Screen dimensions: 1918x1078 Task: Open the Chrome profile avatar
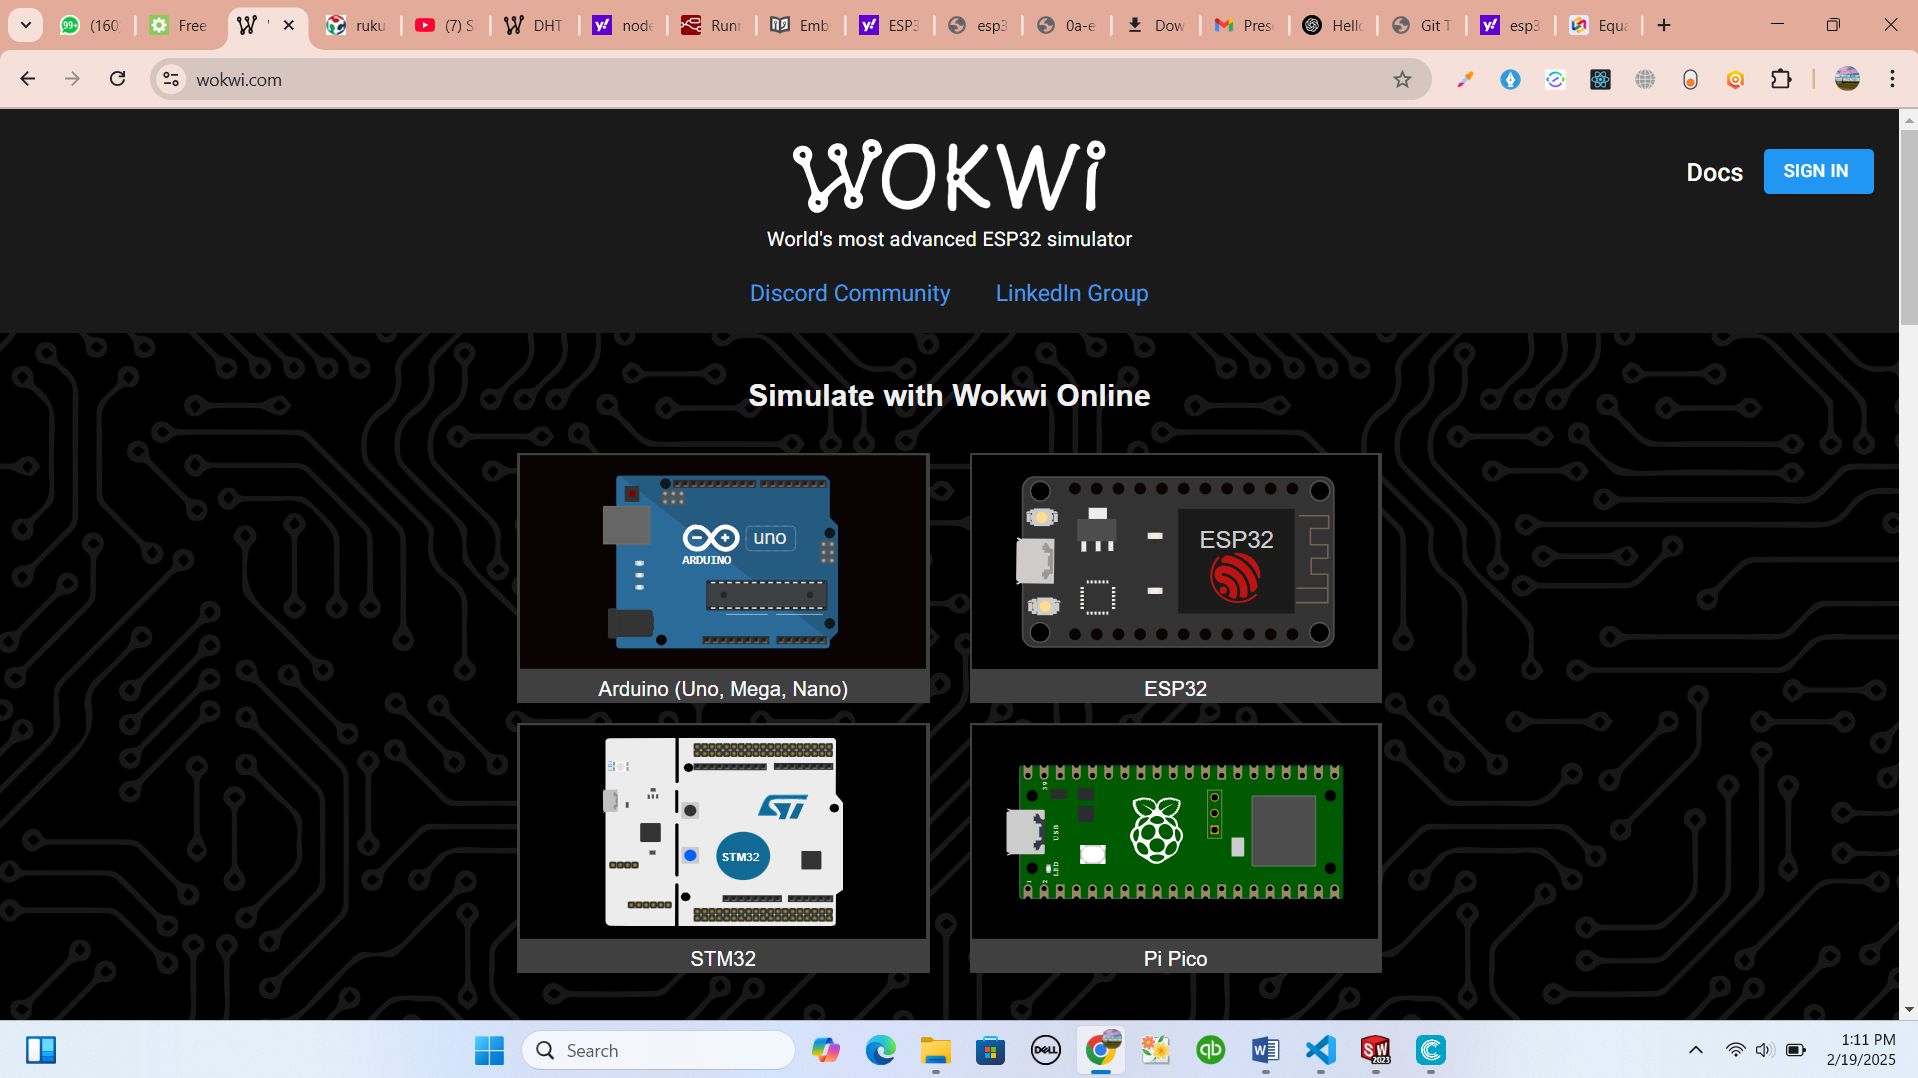click(1847, 79)
